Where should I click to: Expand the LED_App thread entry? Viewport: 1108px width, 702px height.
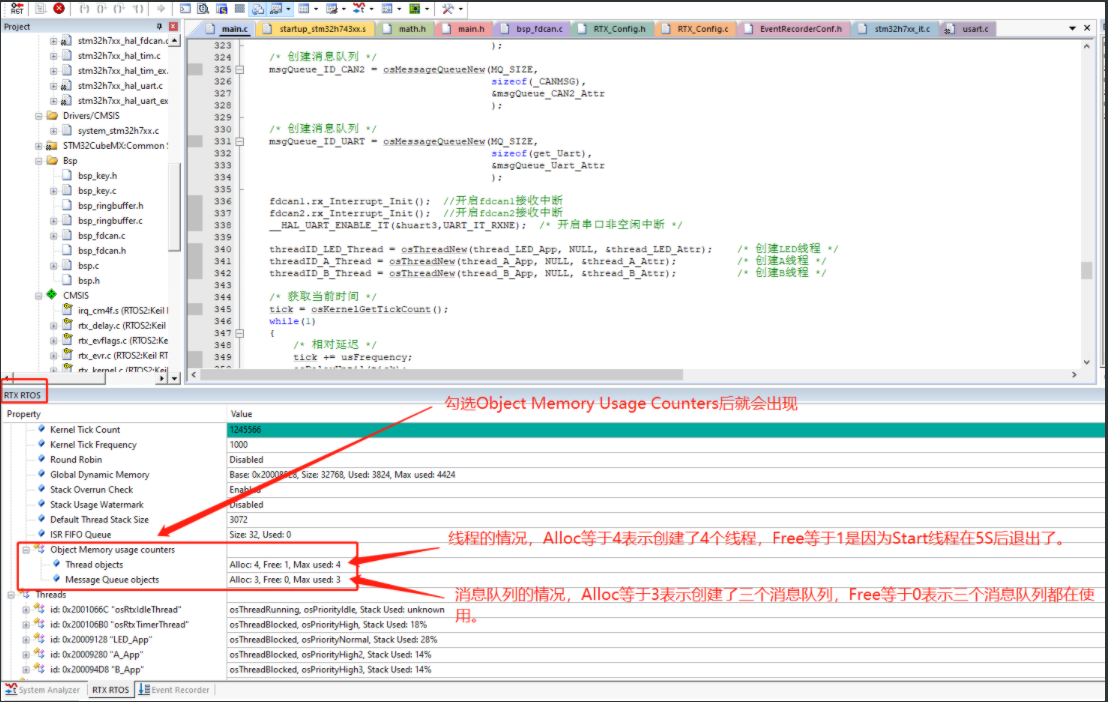25,637
